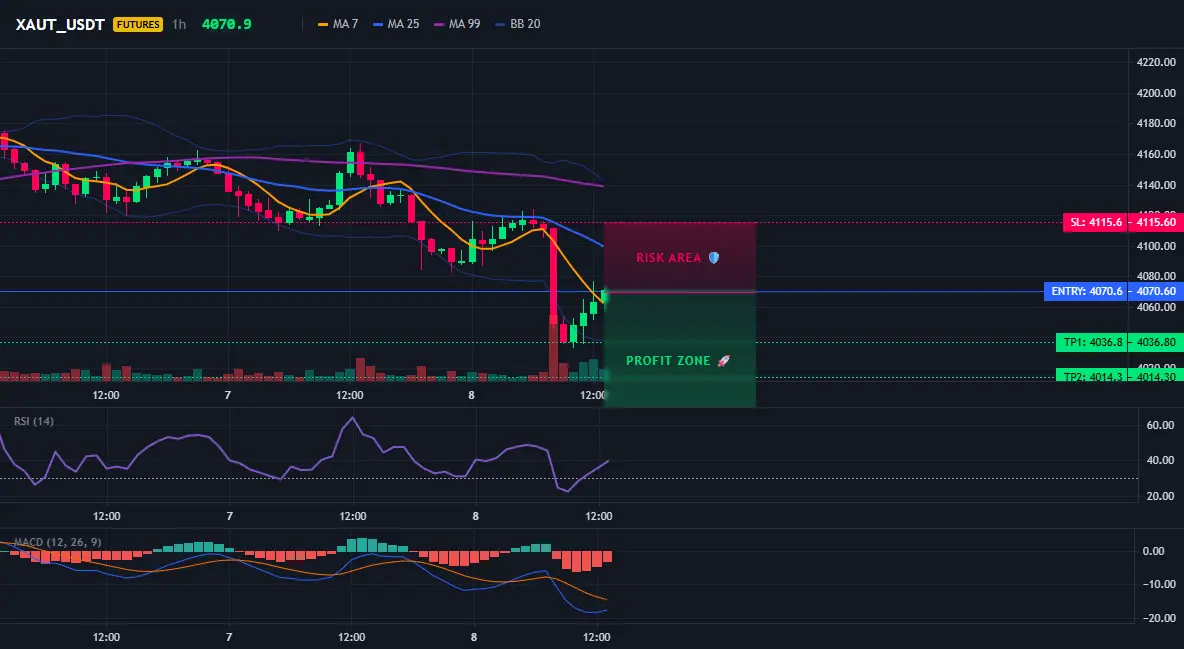Click the 4080.00 price axis value
This screenshot has height=649, width=1184.
[x=1156, y=277]
